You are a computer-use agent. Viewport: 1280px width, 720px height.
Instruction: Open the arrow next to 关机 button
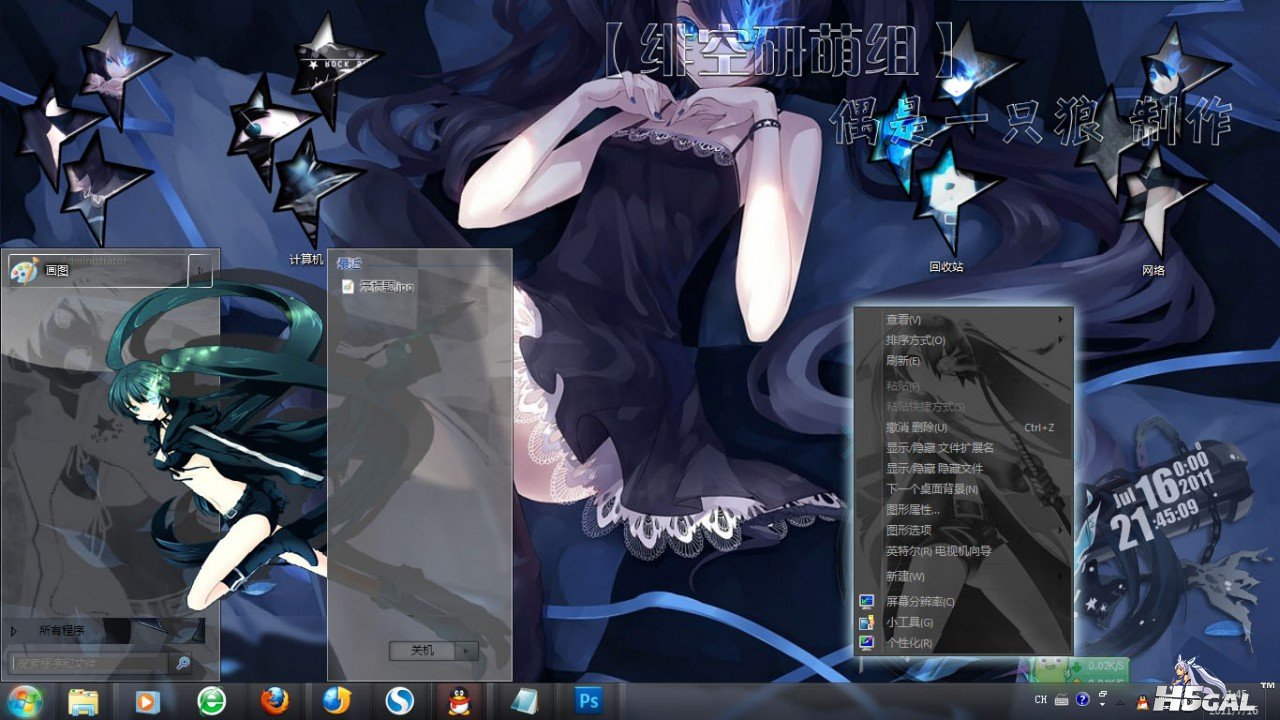(468, 651)
